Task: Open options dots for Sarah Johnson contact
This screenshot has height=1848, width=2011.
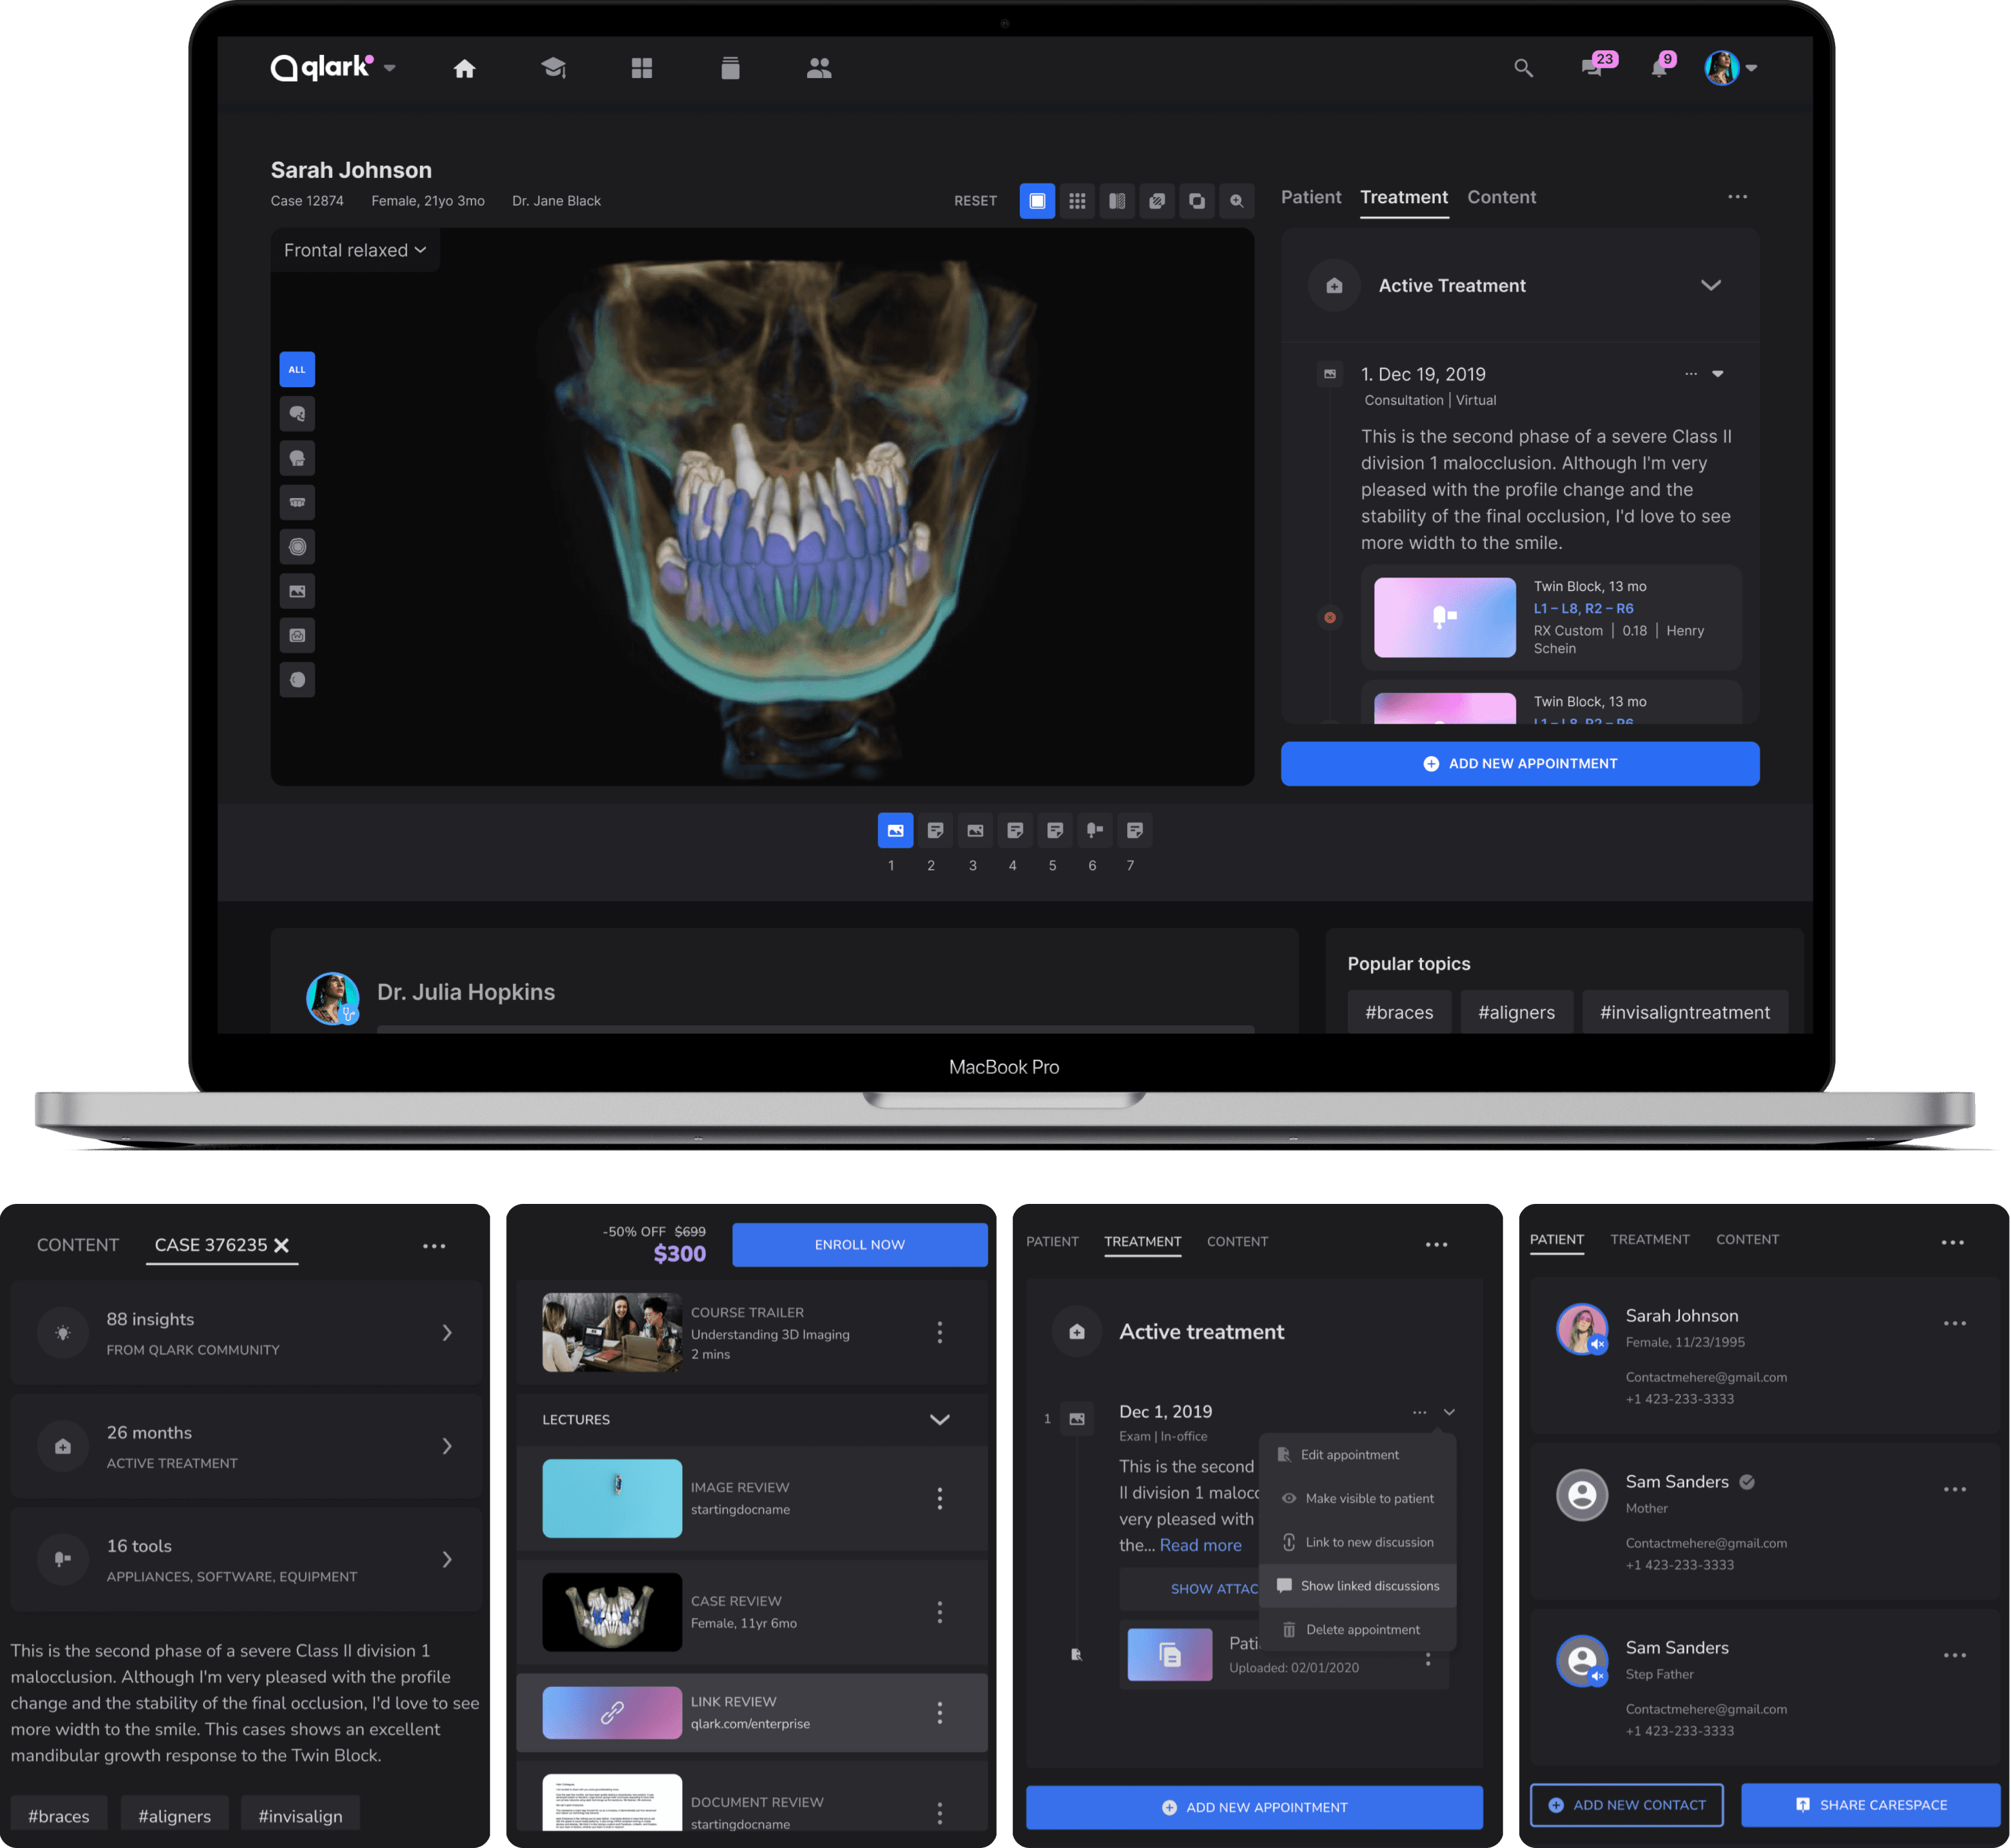Action: [x=1955, y=1324]
